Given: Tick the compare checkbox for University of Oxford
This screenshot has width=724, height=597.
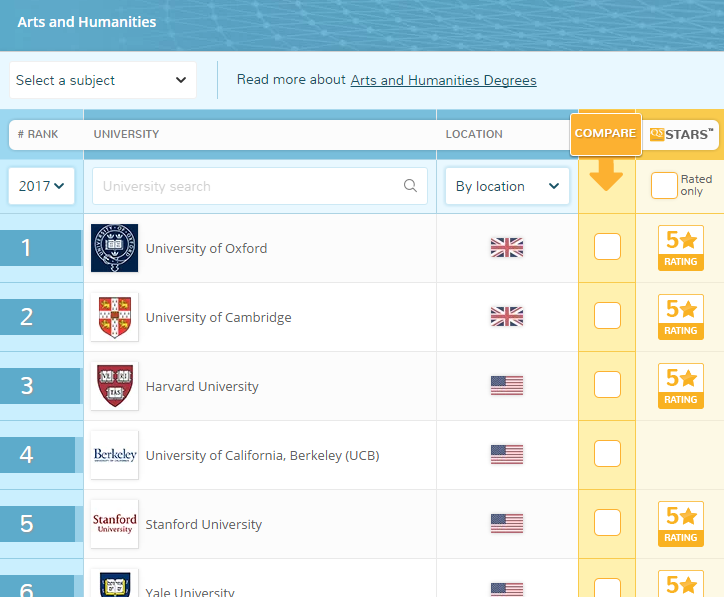Looking at the screenshot, I should (x=607, y=247).
